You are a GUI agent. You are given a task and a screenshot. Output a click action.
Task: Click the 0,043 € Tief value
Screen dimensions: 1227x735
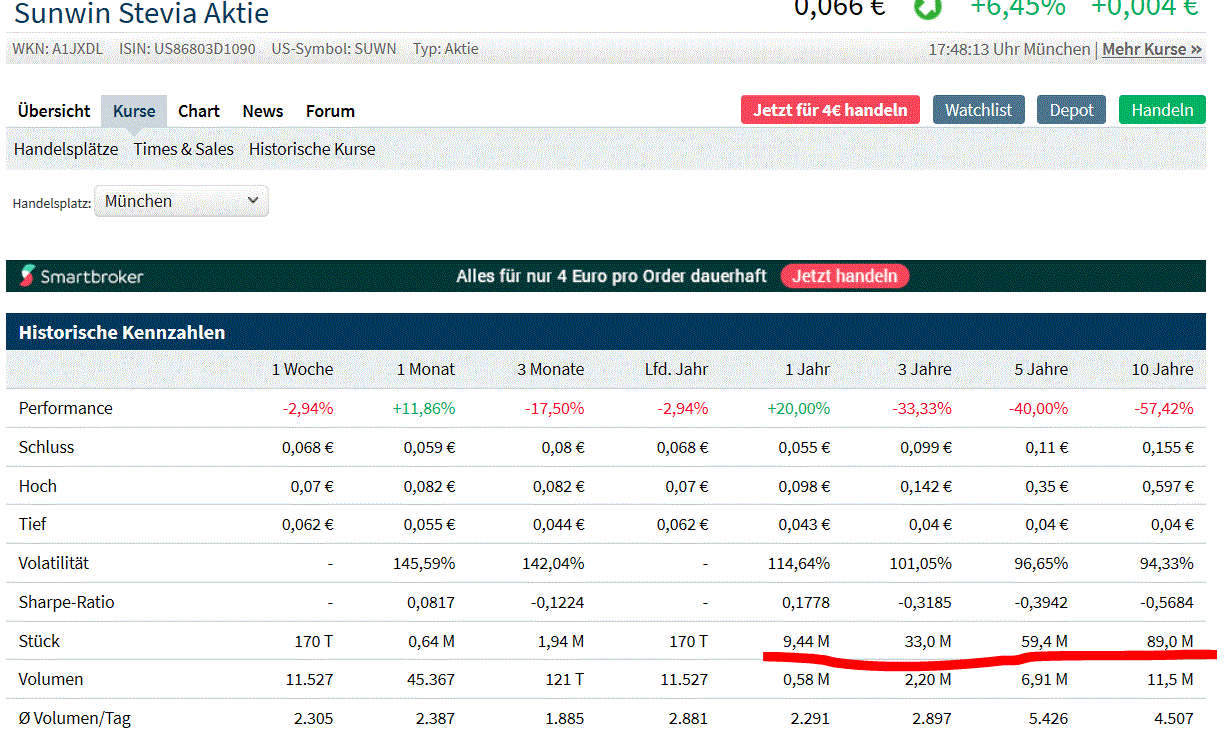804,524
